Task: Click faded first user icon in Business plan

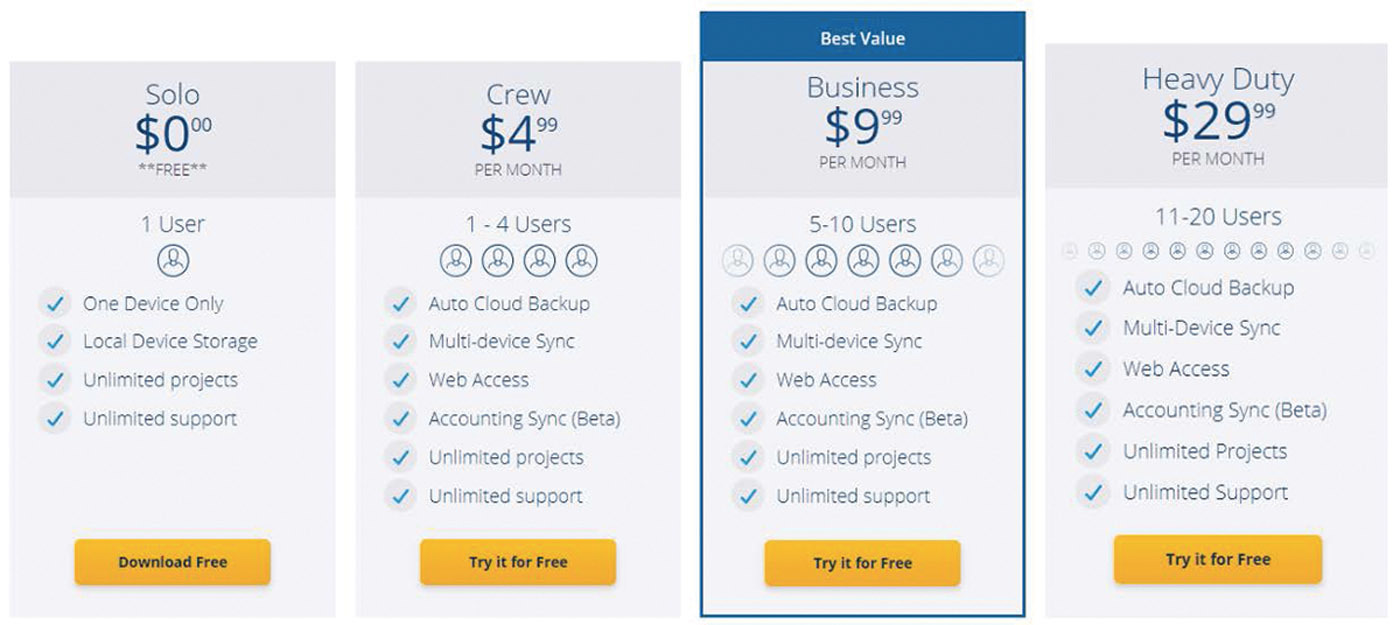Action: pyautogui.click(x=737, y=261)
